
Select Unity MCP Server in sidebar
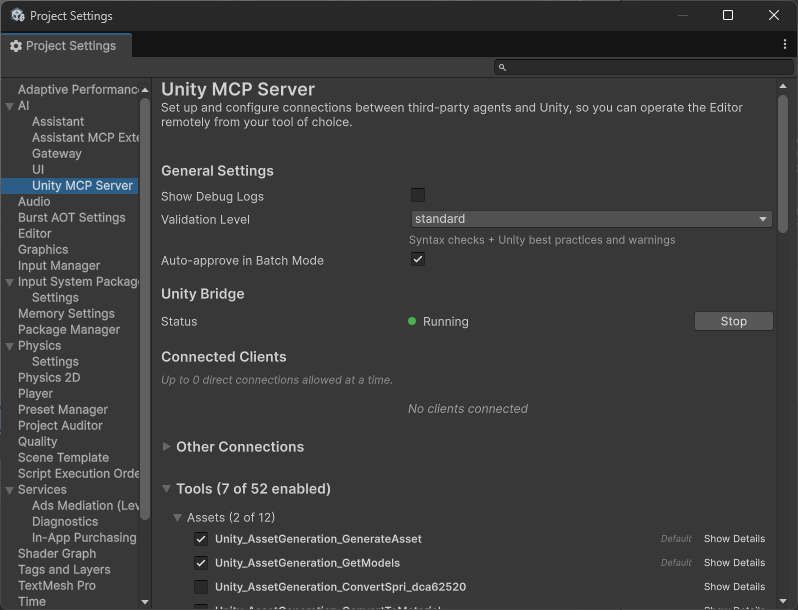pyautogui.click(x=82, y=186)
